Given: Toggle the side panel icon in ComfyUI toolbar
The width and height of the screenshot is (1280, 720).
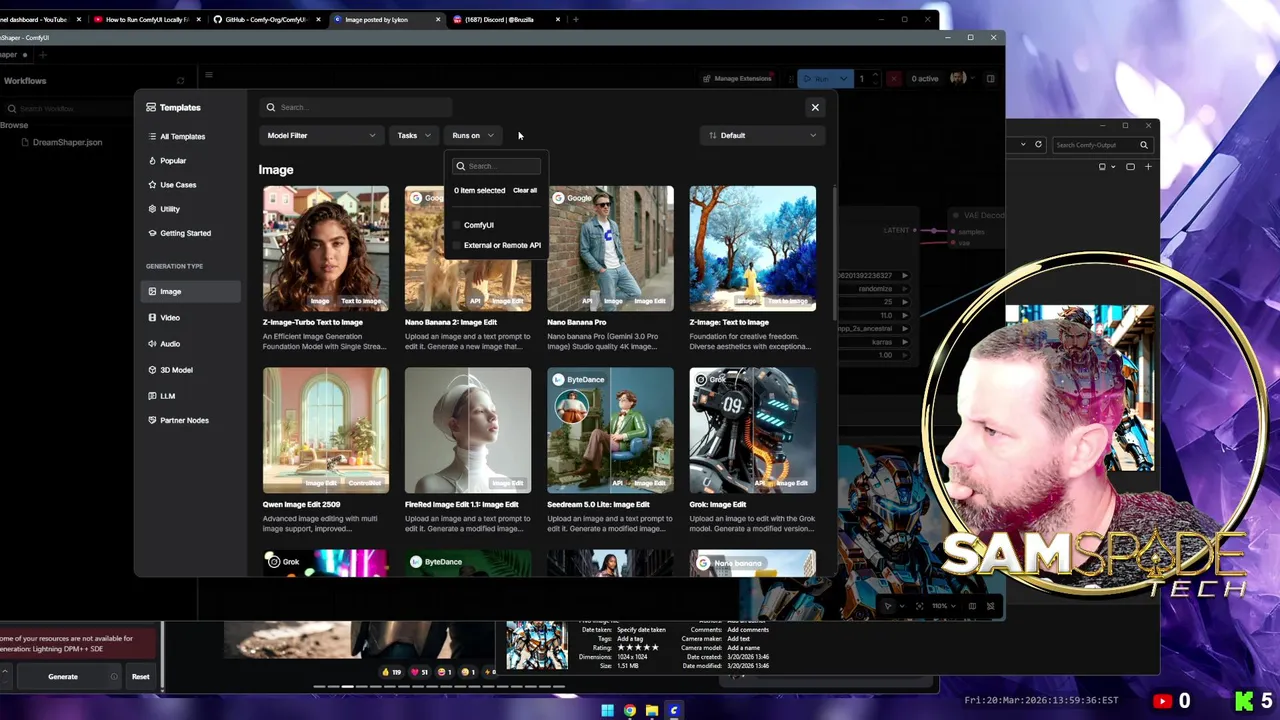Looking at the screenshot, I should tap(990, 79).
